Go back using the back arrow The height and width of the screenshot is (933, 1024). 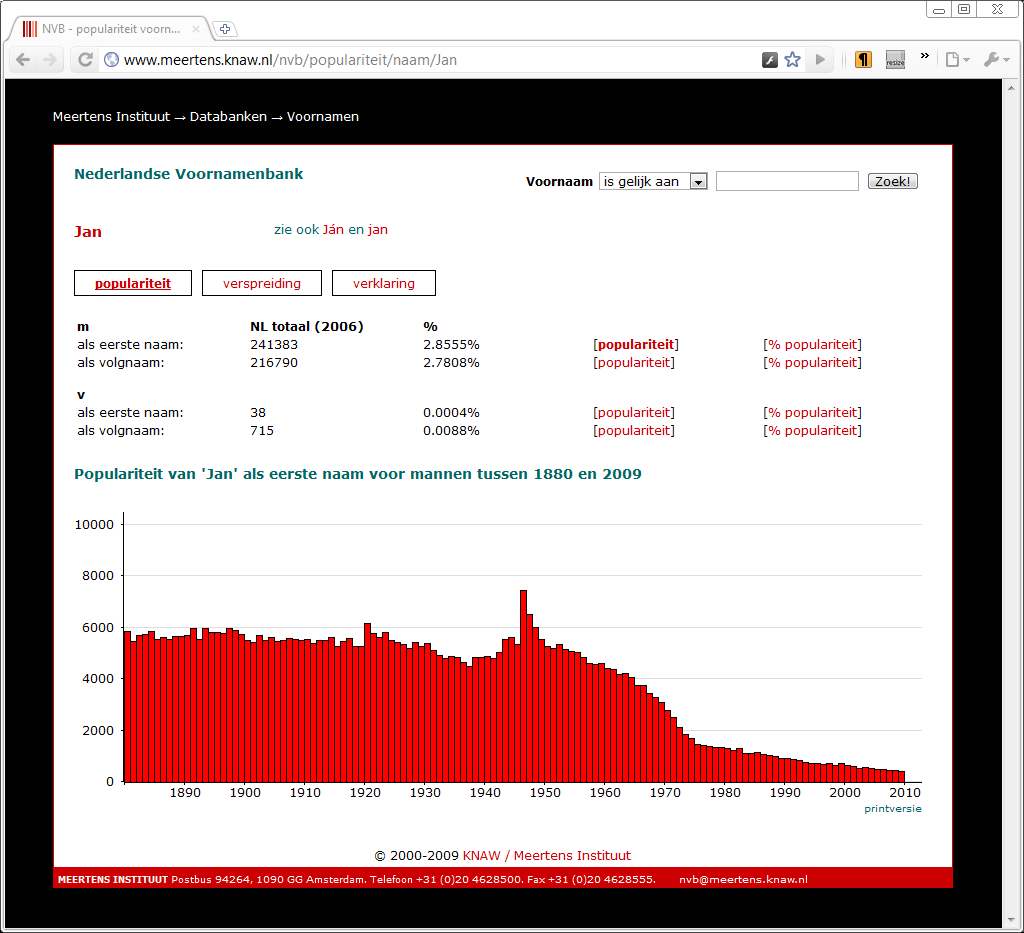(x=23, y=59)
